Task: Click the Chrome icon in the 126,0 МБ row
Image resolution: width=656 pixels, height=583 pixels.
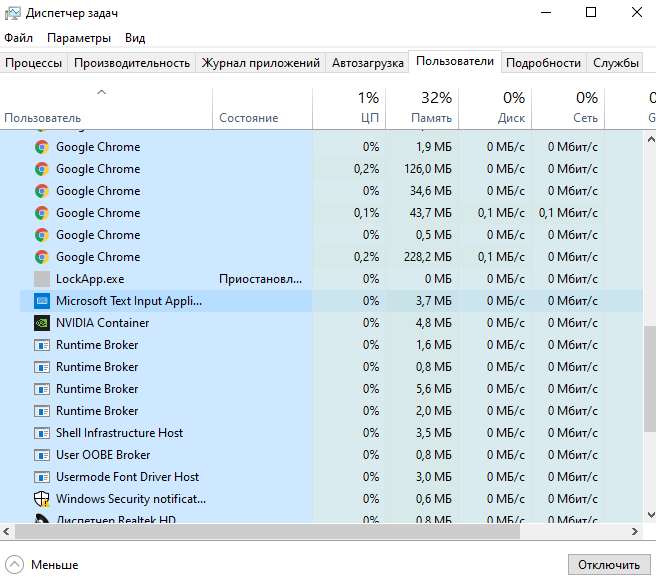Action: tap(42, 169)
